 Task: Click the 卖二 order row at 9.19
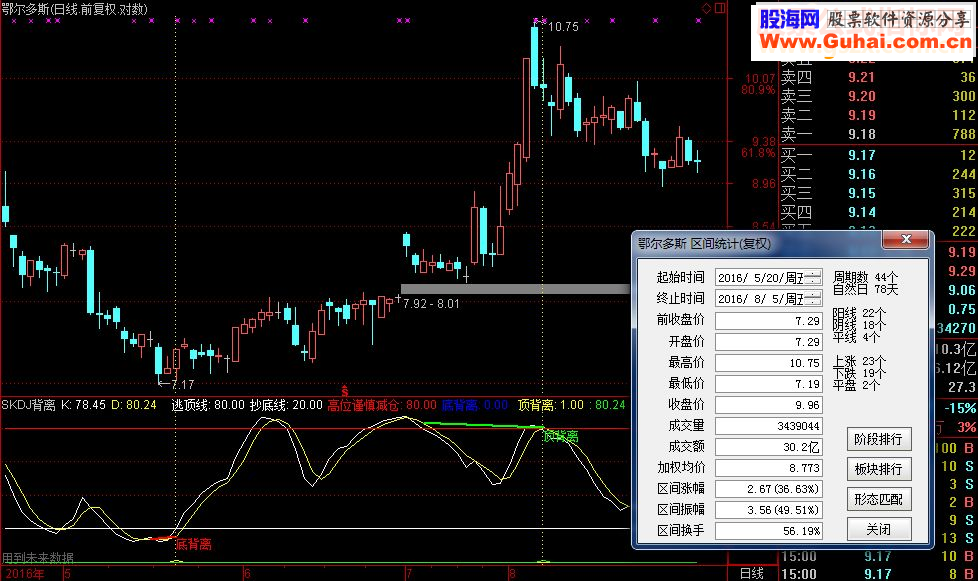(878, 115)
